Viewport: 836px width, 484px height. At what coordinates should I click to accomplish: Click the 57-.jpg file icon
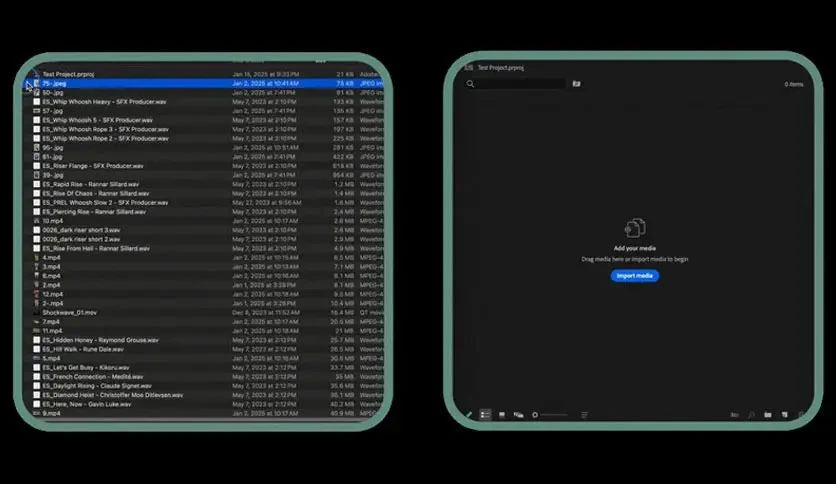37,111
